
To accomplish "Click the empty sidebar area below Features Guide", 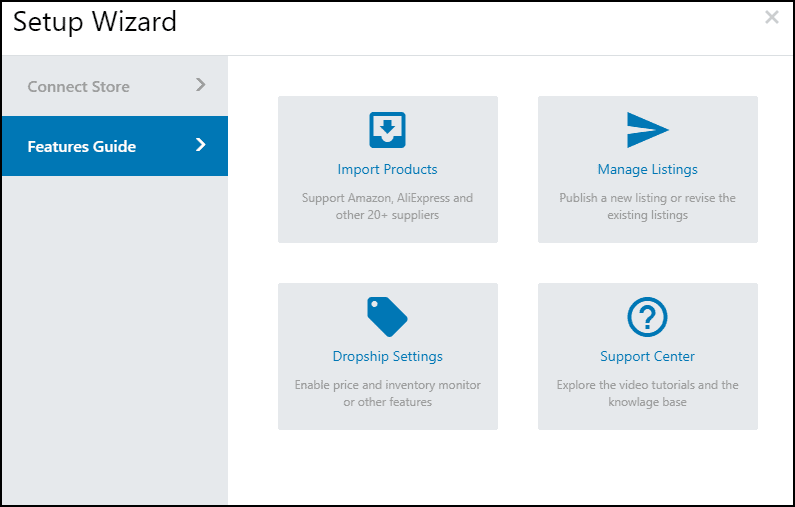I will (115, 340).
